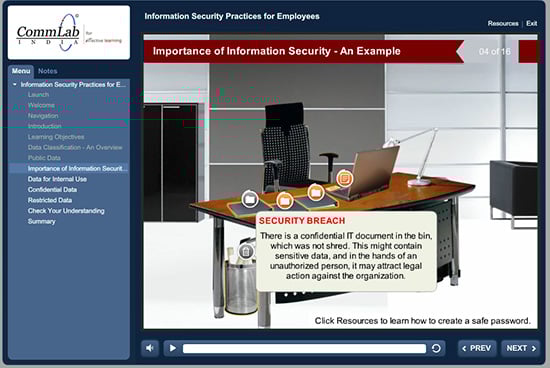Click the orange folder hotspot nearest the laptop
The image size is (550, 368).
tap(316, 192)
